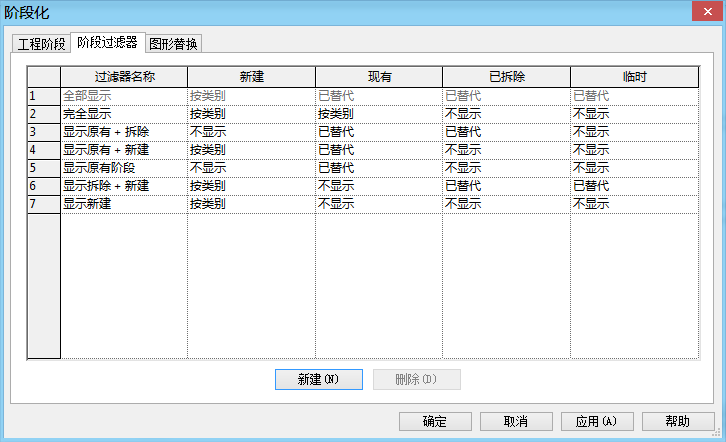Image resolution: width=726 pixels, height=442 pixels.
Task: Open 新建 dropdown for 显示原有阶段 row
Action: [x=251, y=168]
